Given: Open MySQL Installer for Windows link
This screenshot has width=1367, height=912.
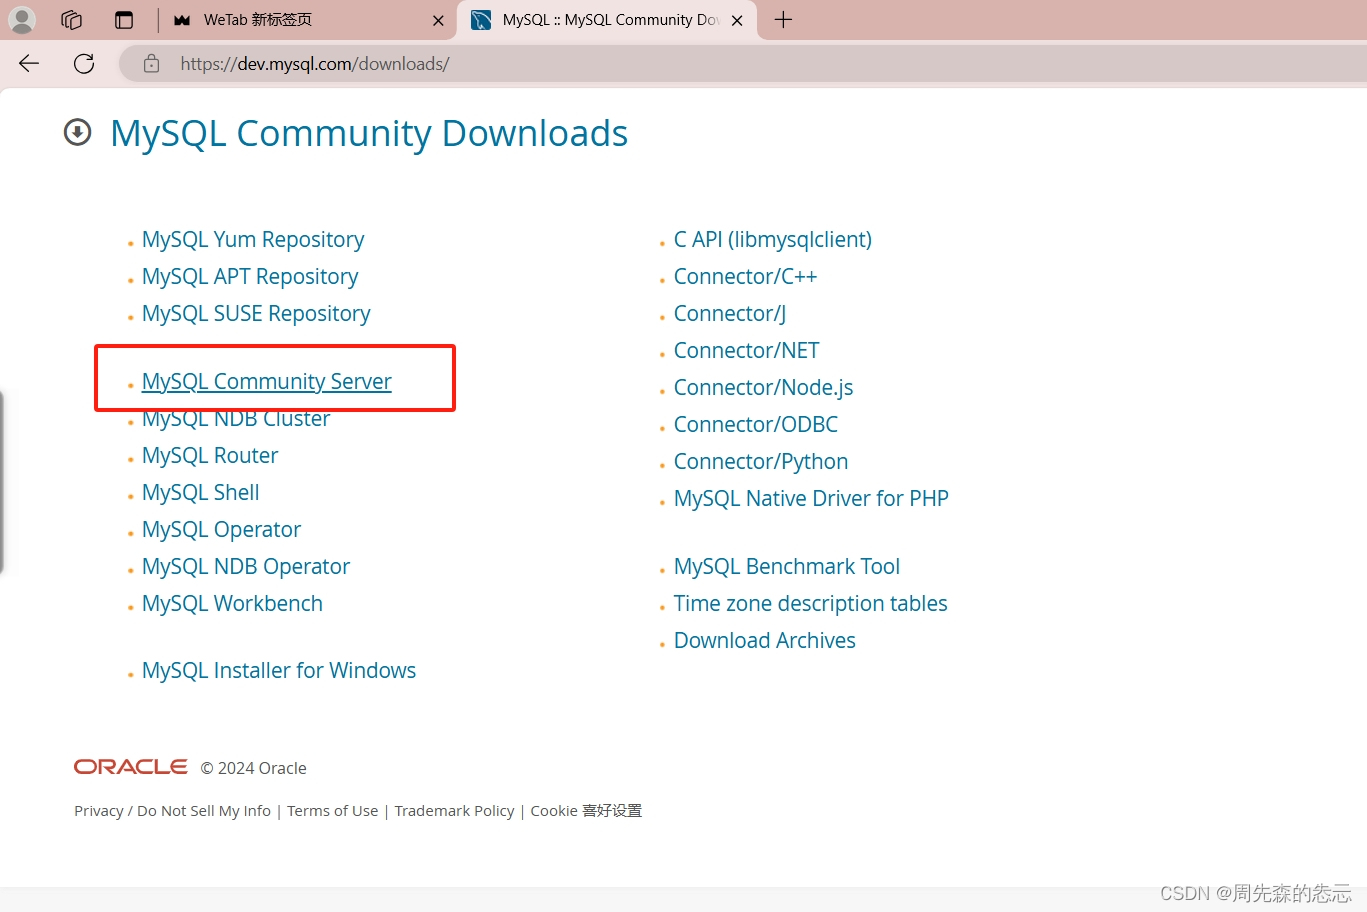Looking at the screenshot, I should [x=279, y=671].
